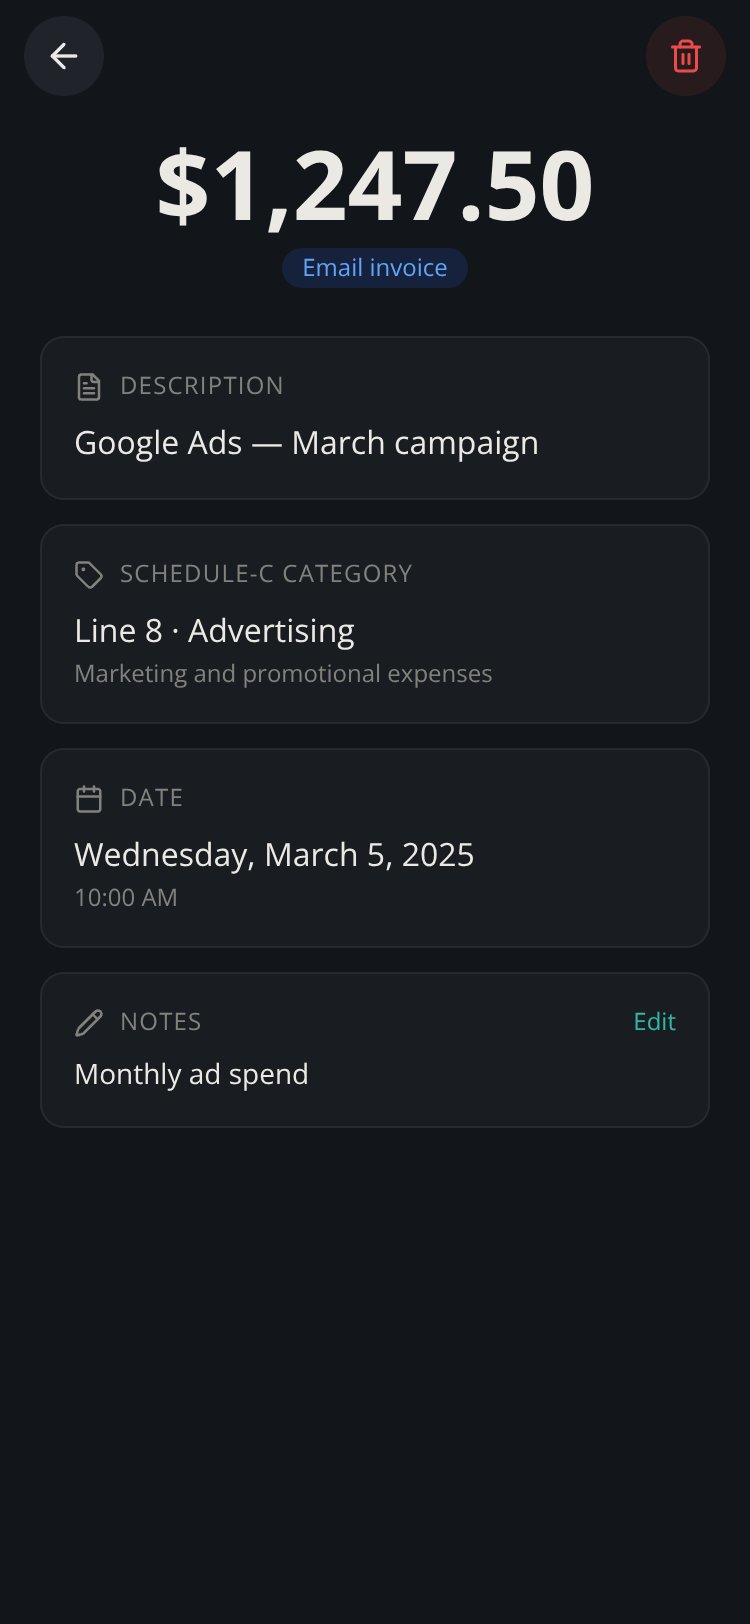Click Marketing and promotional expenses subtitle
Image resolution: width=750 pixels, height=1624 pixels.
283,673
